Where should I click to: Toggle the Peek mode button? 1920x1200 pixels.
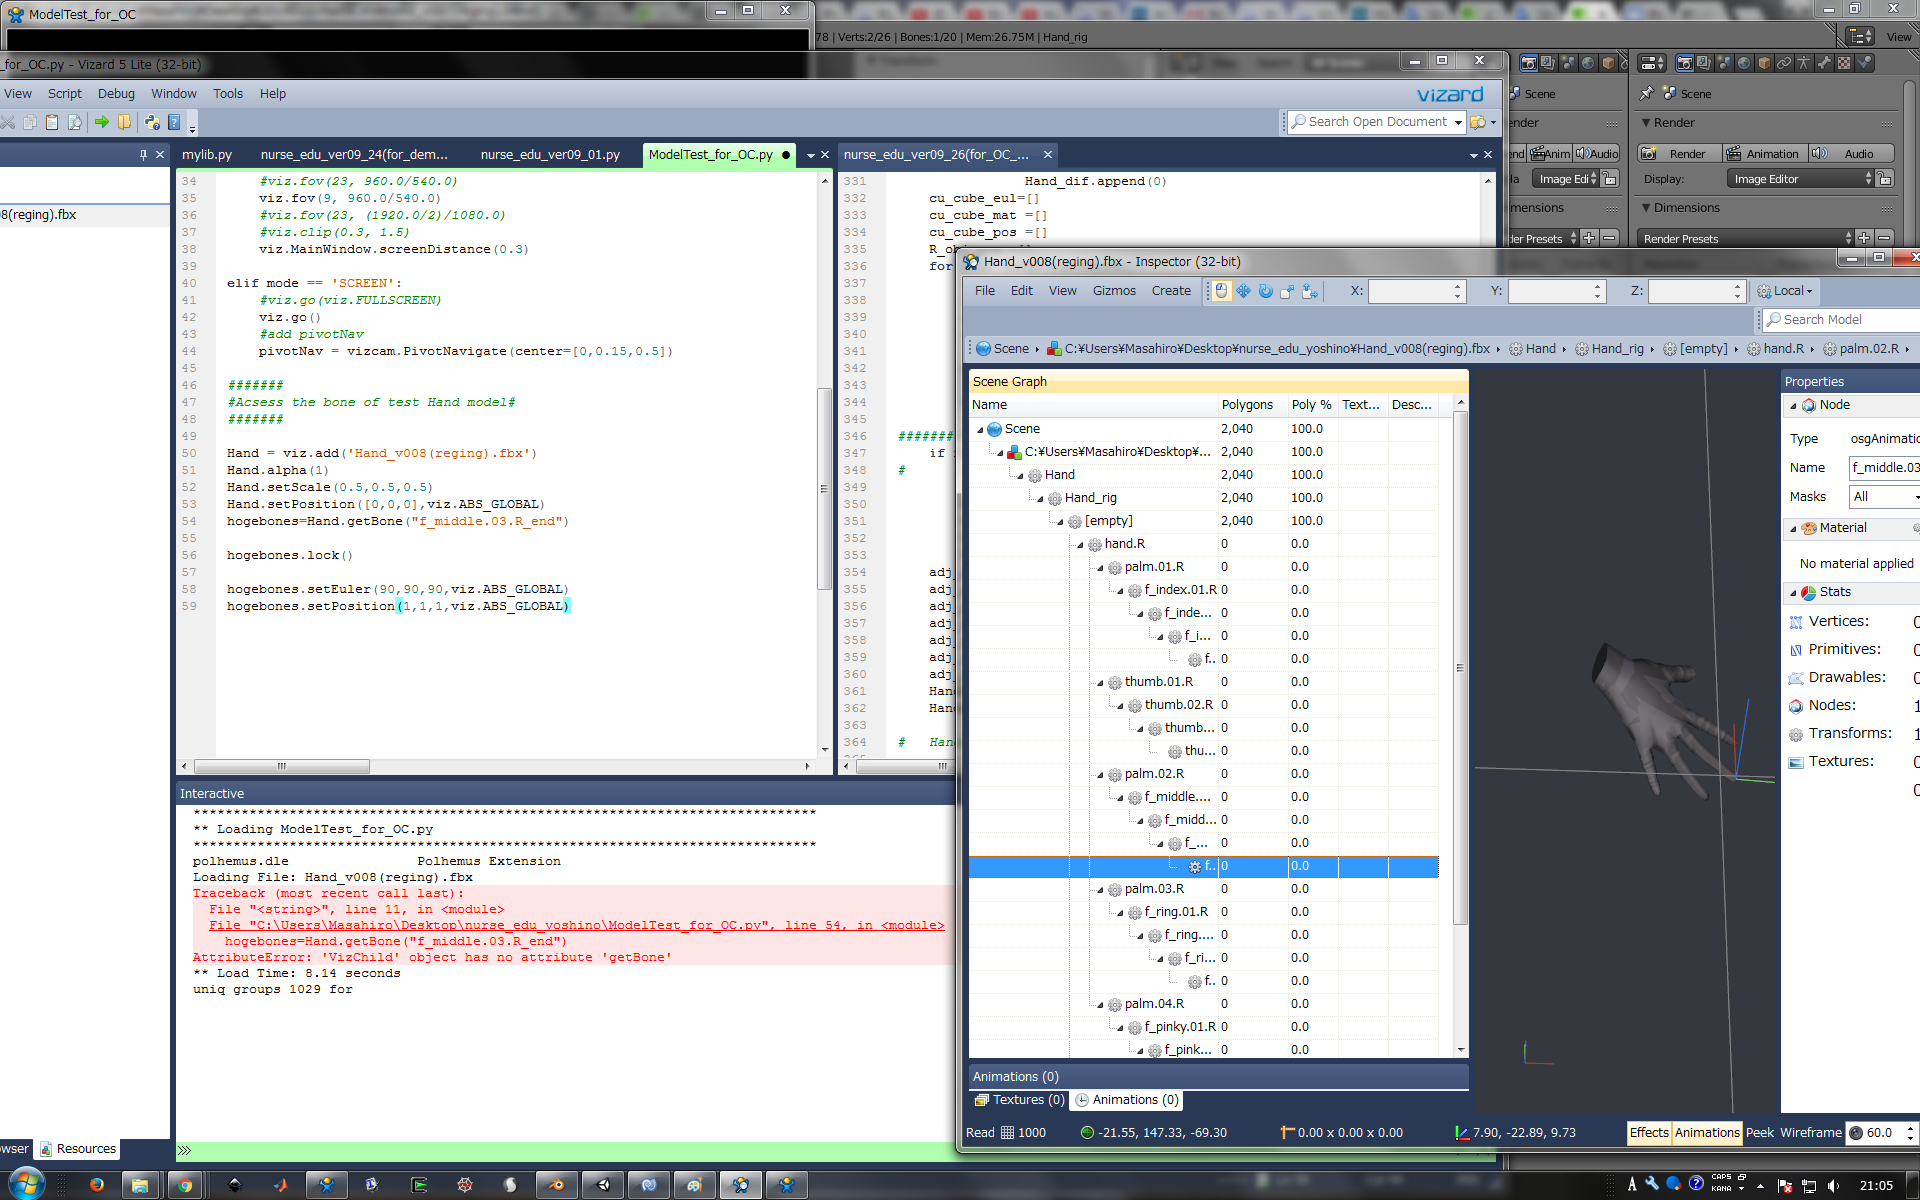[1759, 1132]
